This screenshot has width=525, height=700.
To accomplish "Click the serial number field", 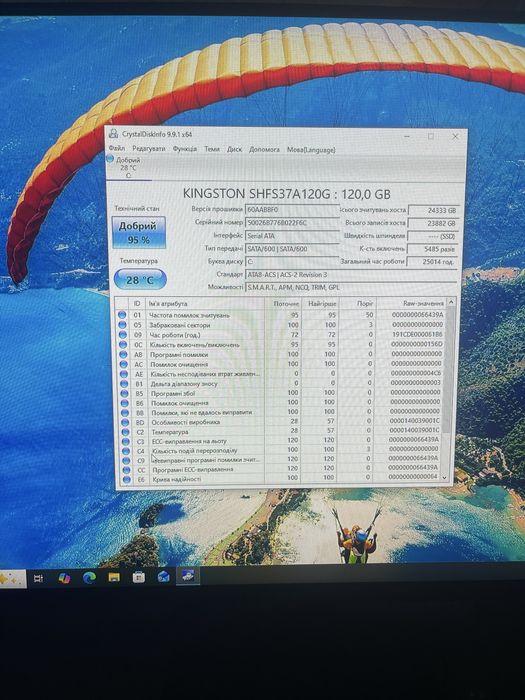I will (292, 222).
